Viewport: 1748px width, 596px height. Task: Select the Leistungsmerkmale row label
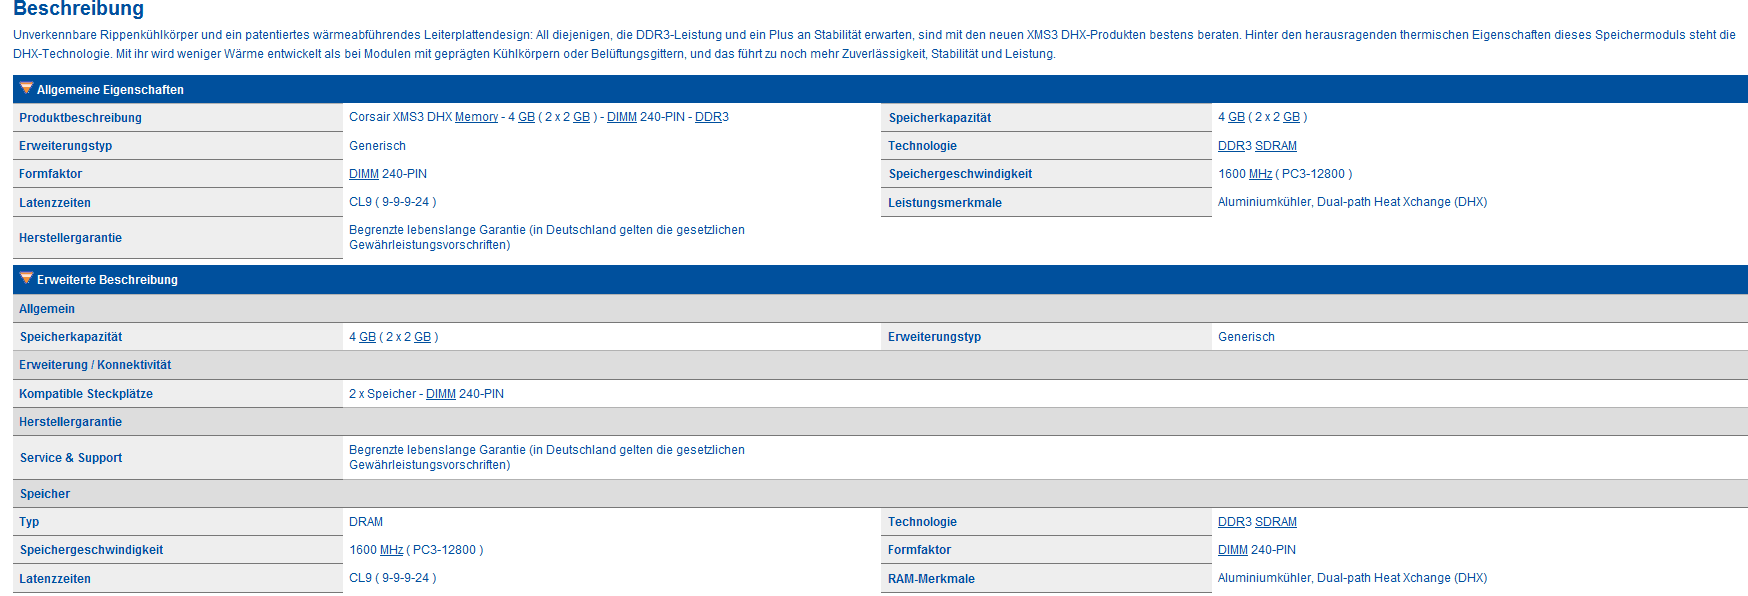click(944, 203)
